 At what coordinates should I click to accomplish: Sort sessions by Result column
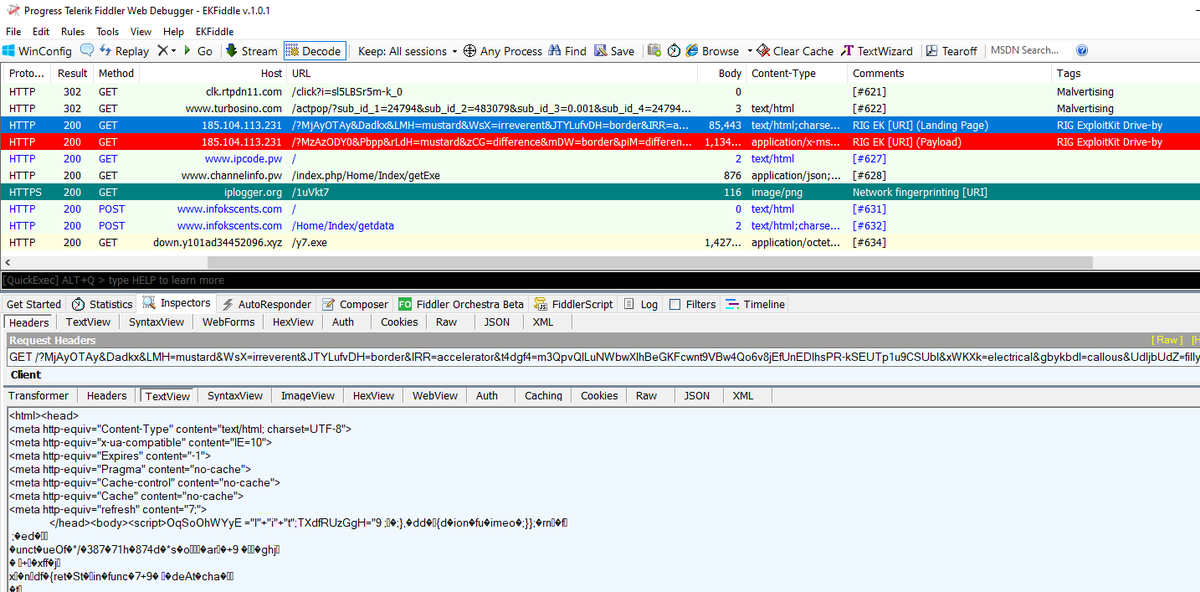point(72,73)
